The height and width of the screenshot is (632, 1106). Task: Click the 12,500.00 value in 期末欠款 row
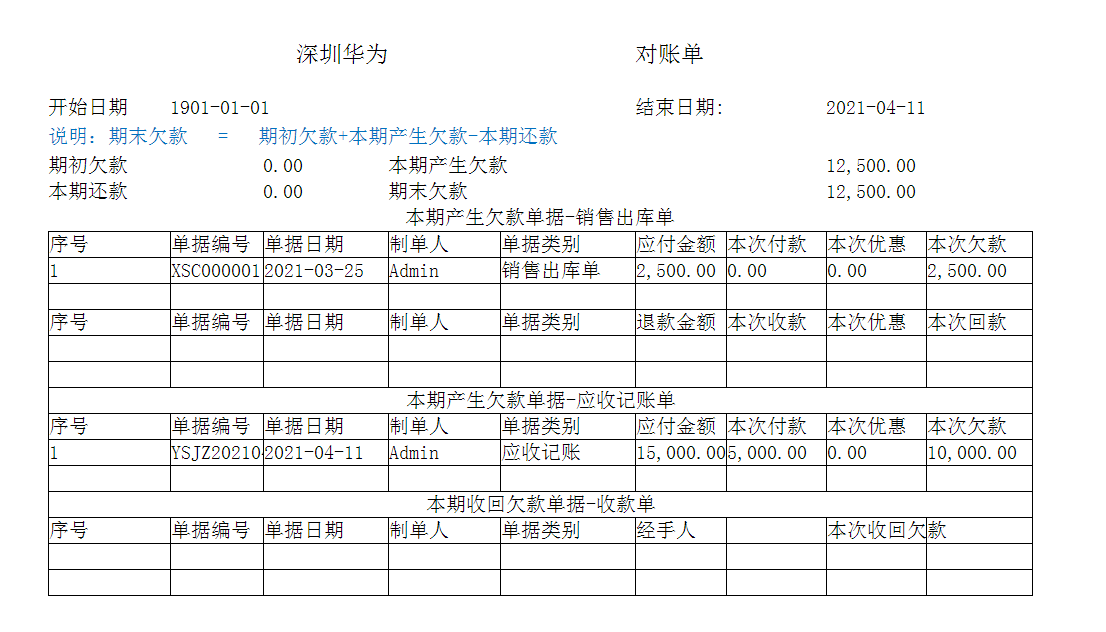tap(871, 192)
